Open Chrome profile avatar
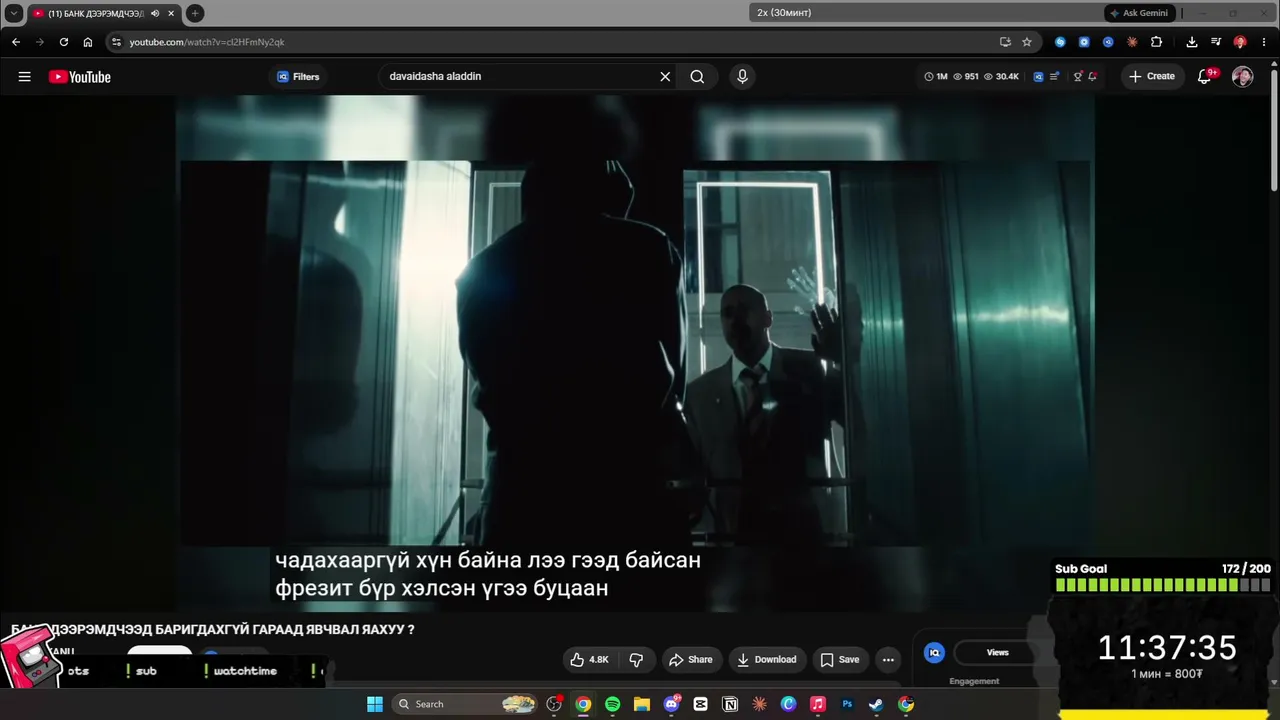 click(x=1240, y=42)
